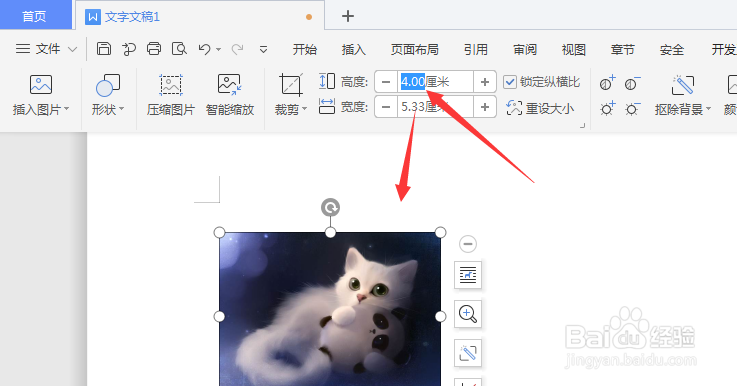This screenshot has height=386, width=737.
Task: Click the top-middle resize handle of picture
Action: pyautogui.click(x=330, y=232)
